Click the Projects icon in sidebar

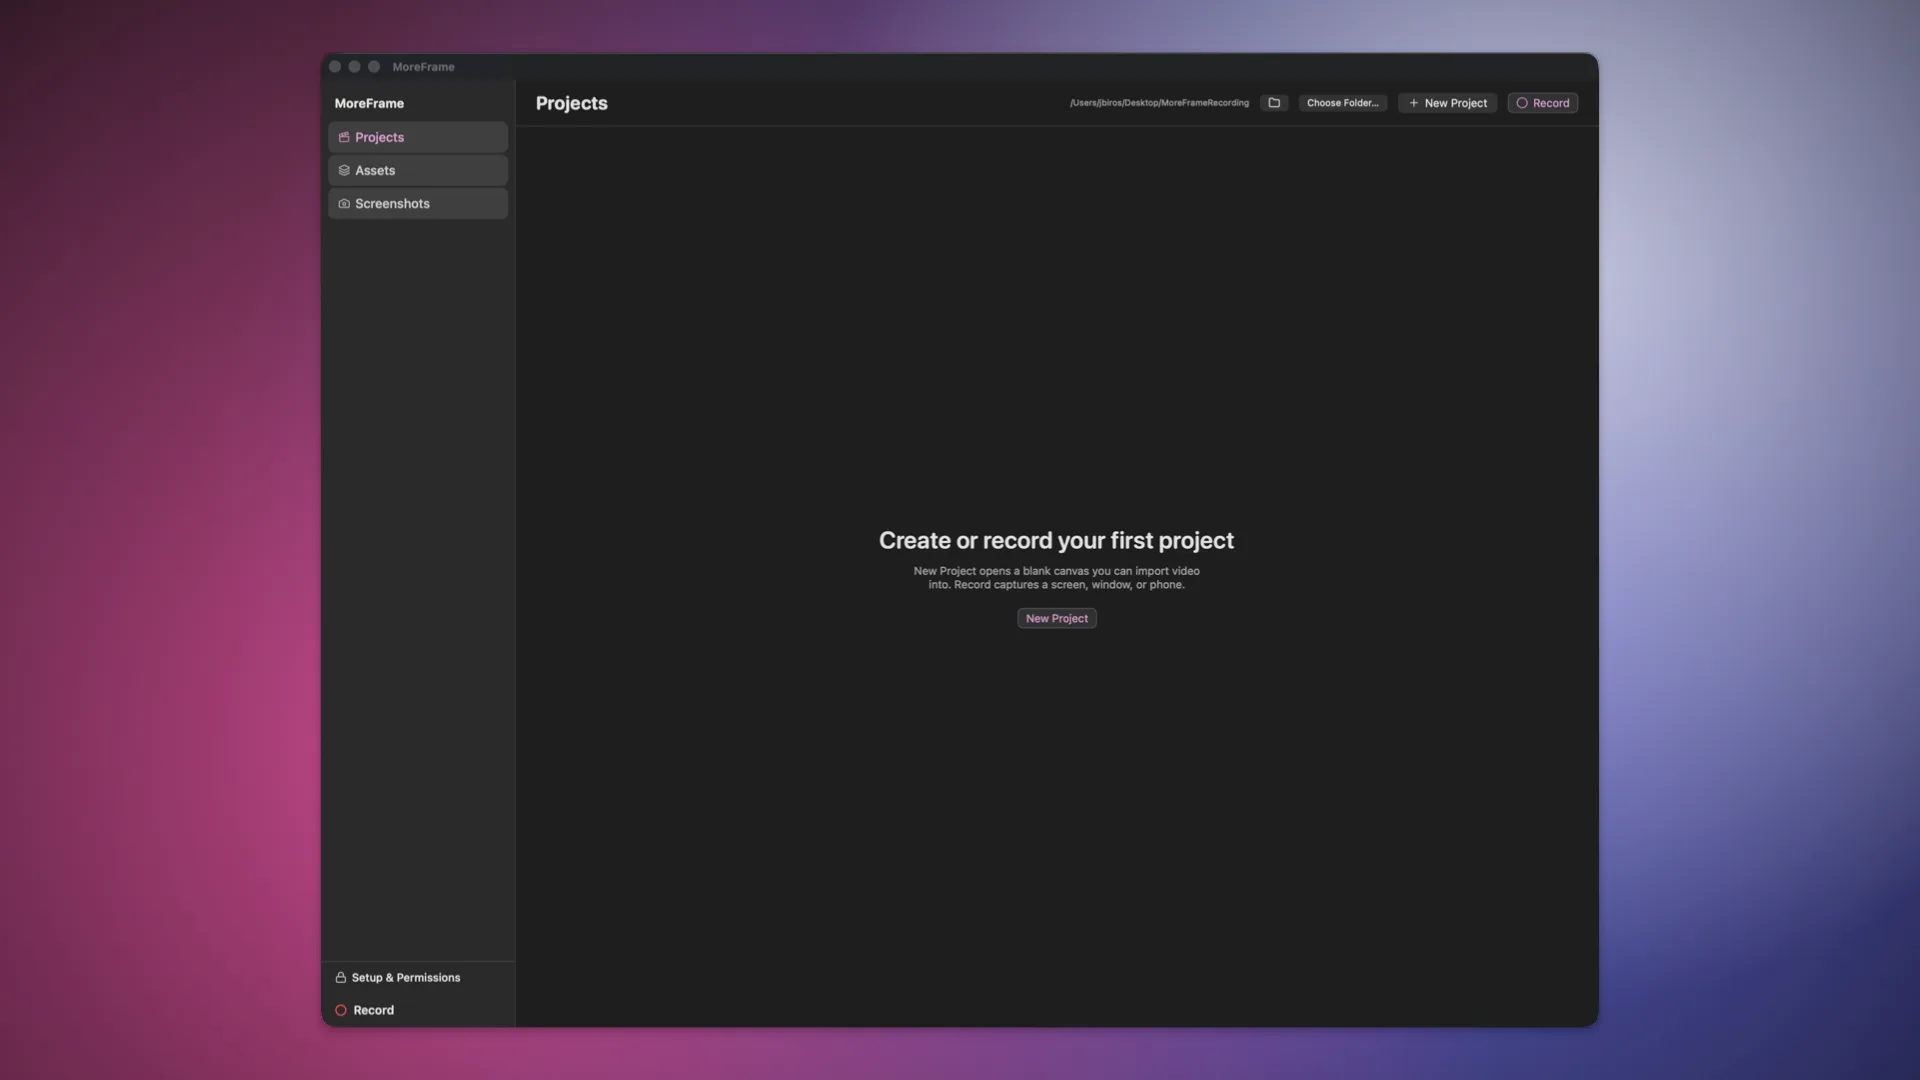pos(344,137)
